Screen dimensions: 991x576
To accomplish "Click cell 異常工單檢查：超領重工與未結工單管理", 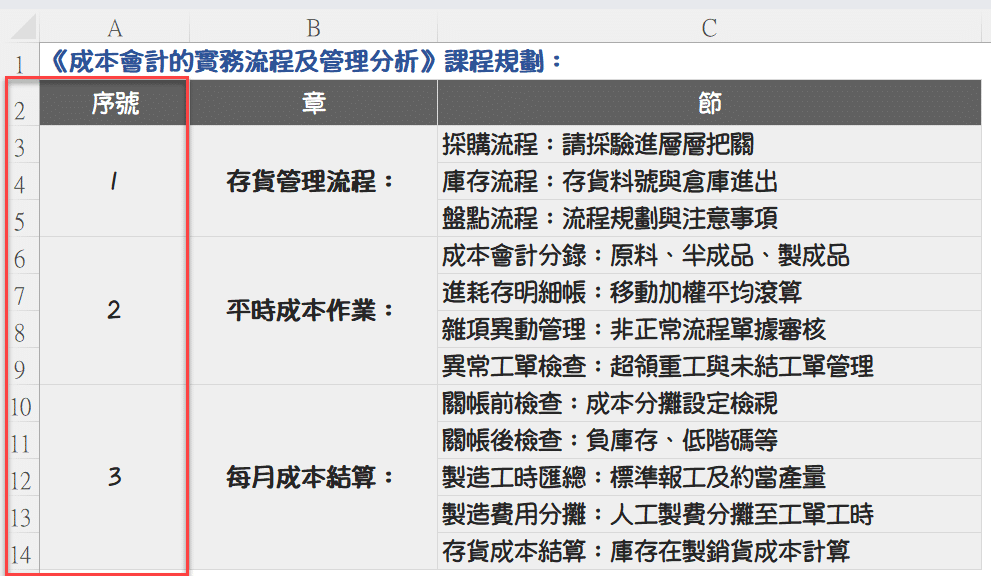I will pos(709,366).
